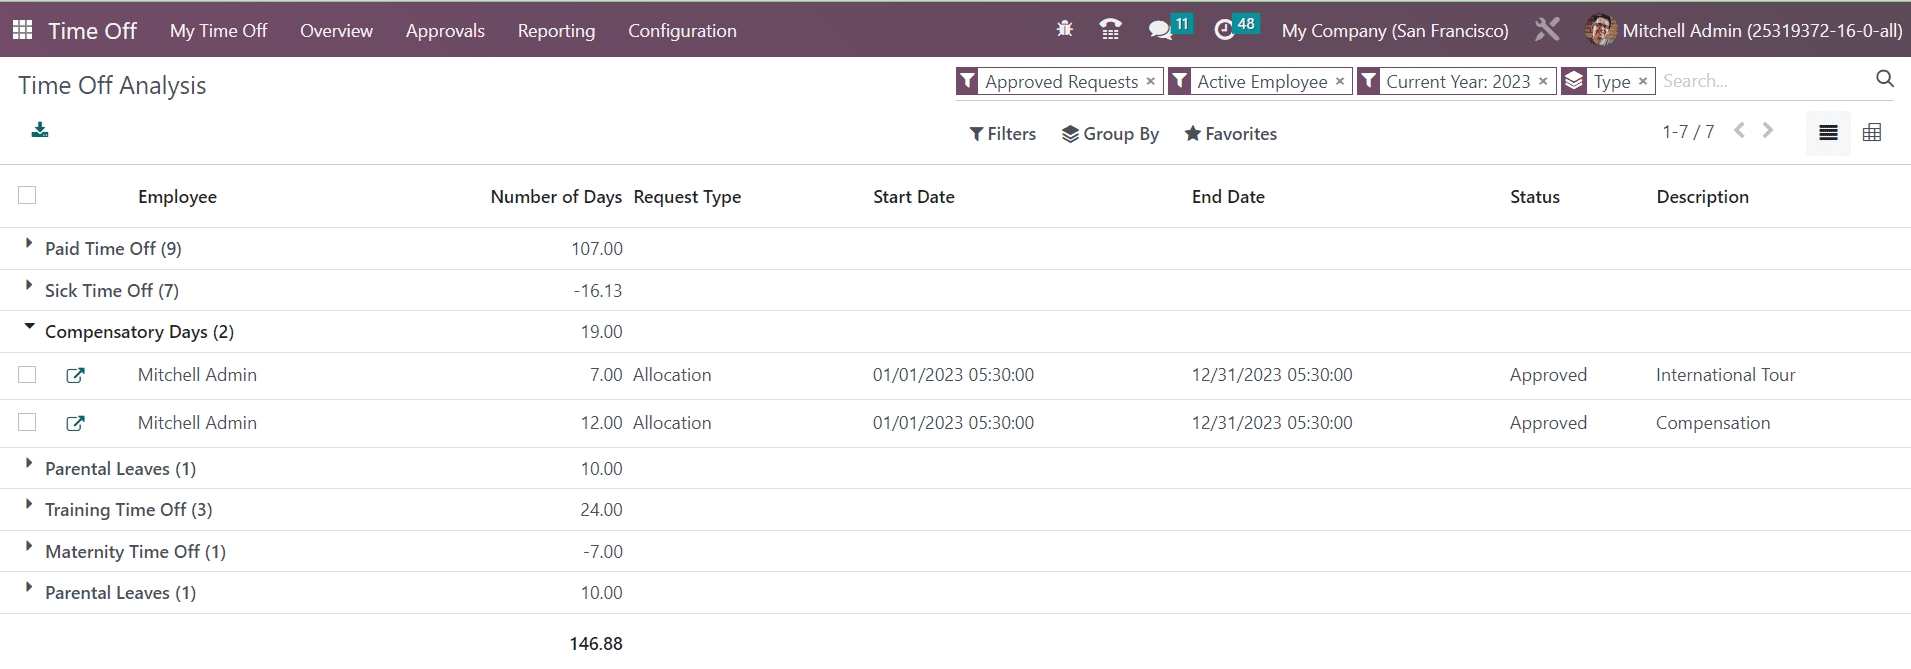Screen dimensions: 1911x669
Task: Open the International Tour record link icon
Action: [75, 376]
